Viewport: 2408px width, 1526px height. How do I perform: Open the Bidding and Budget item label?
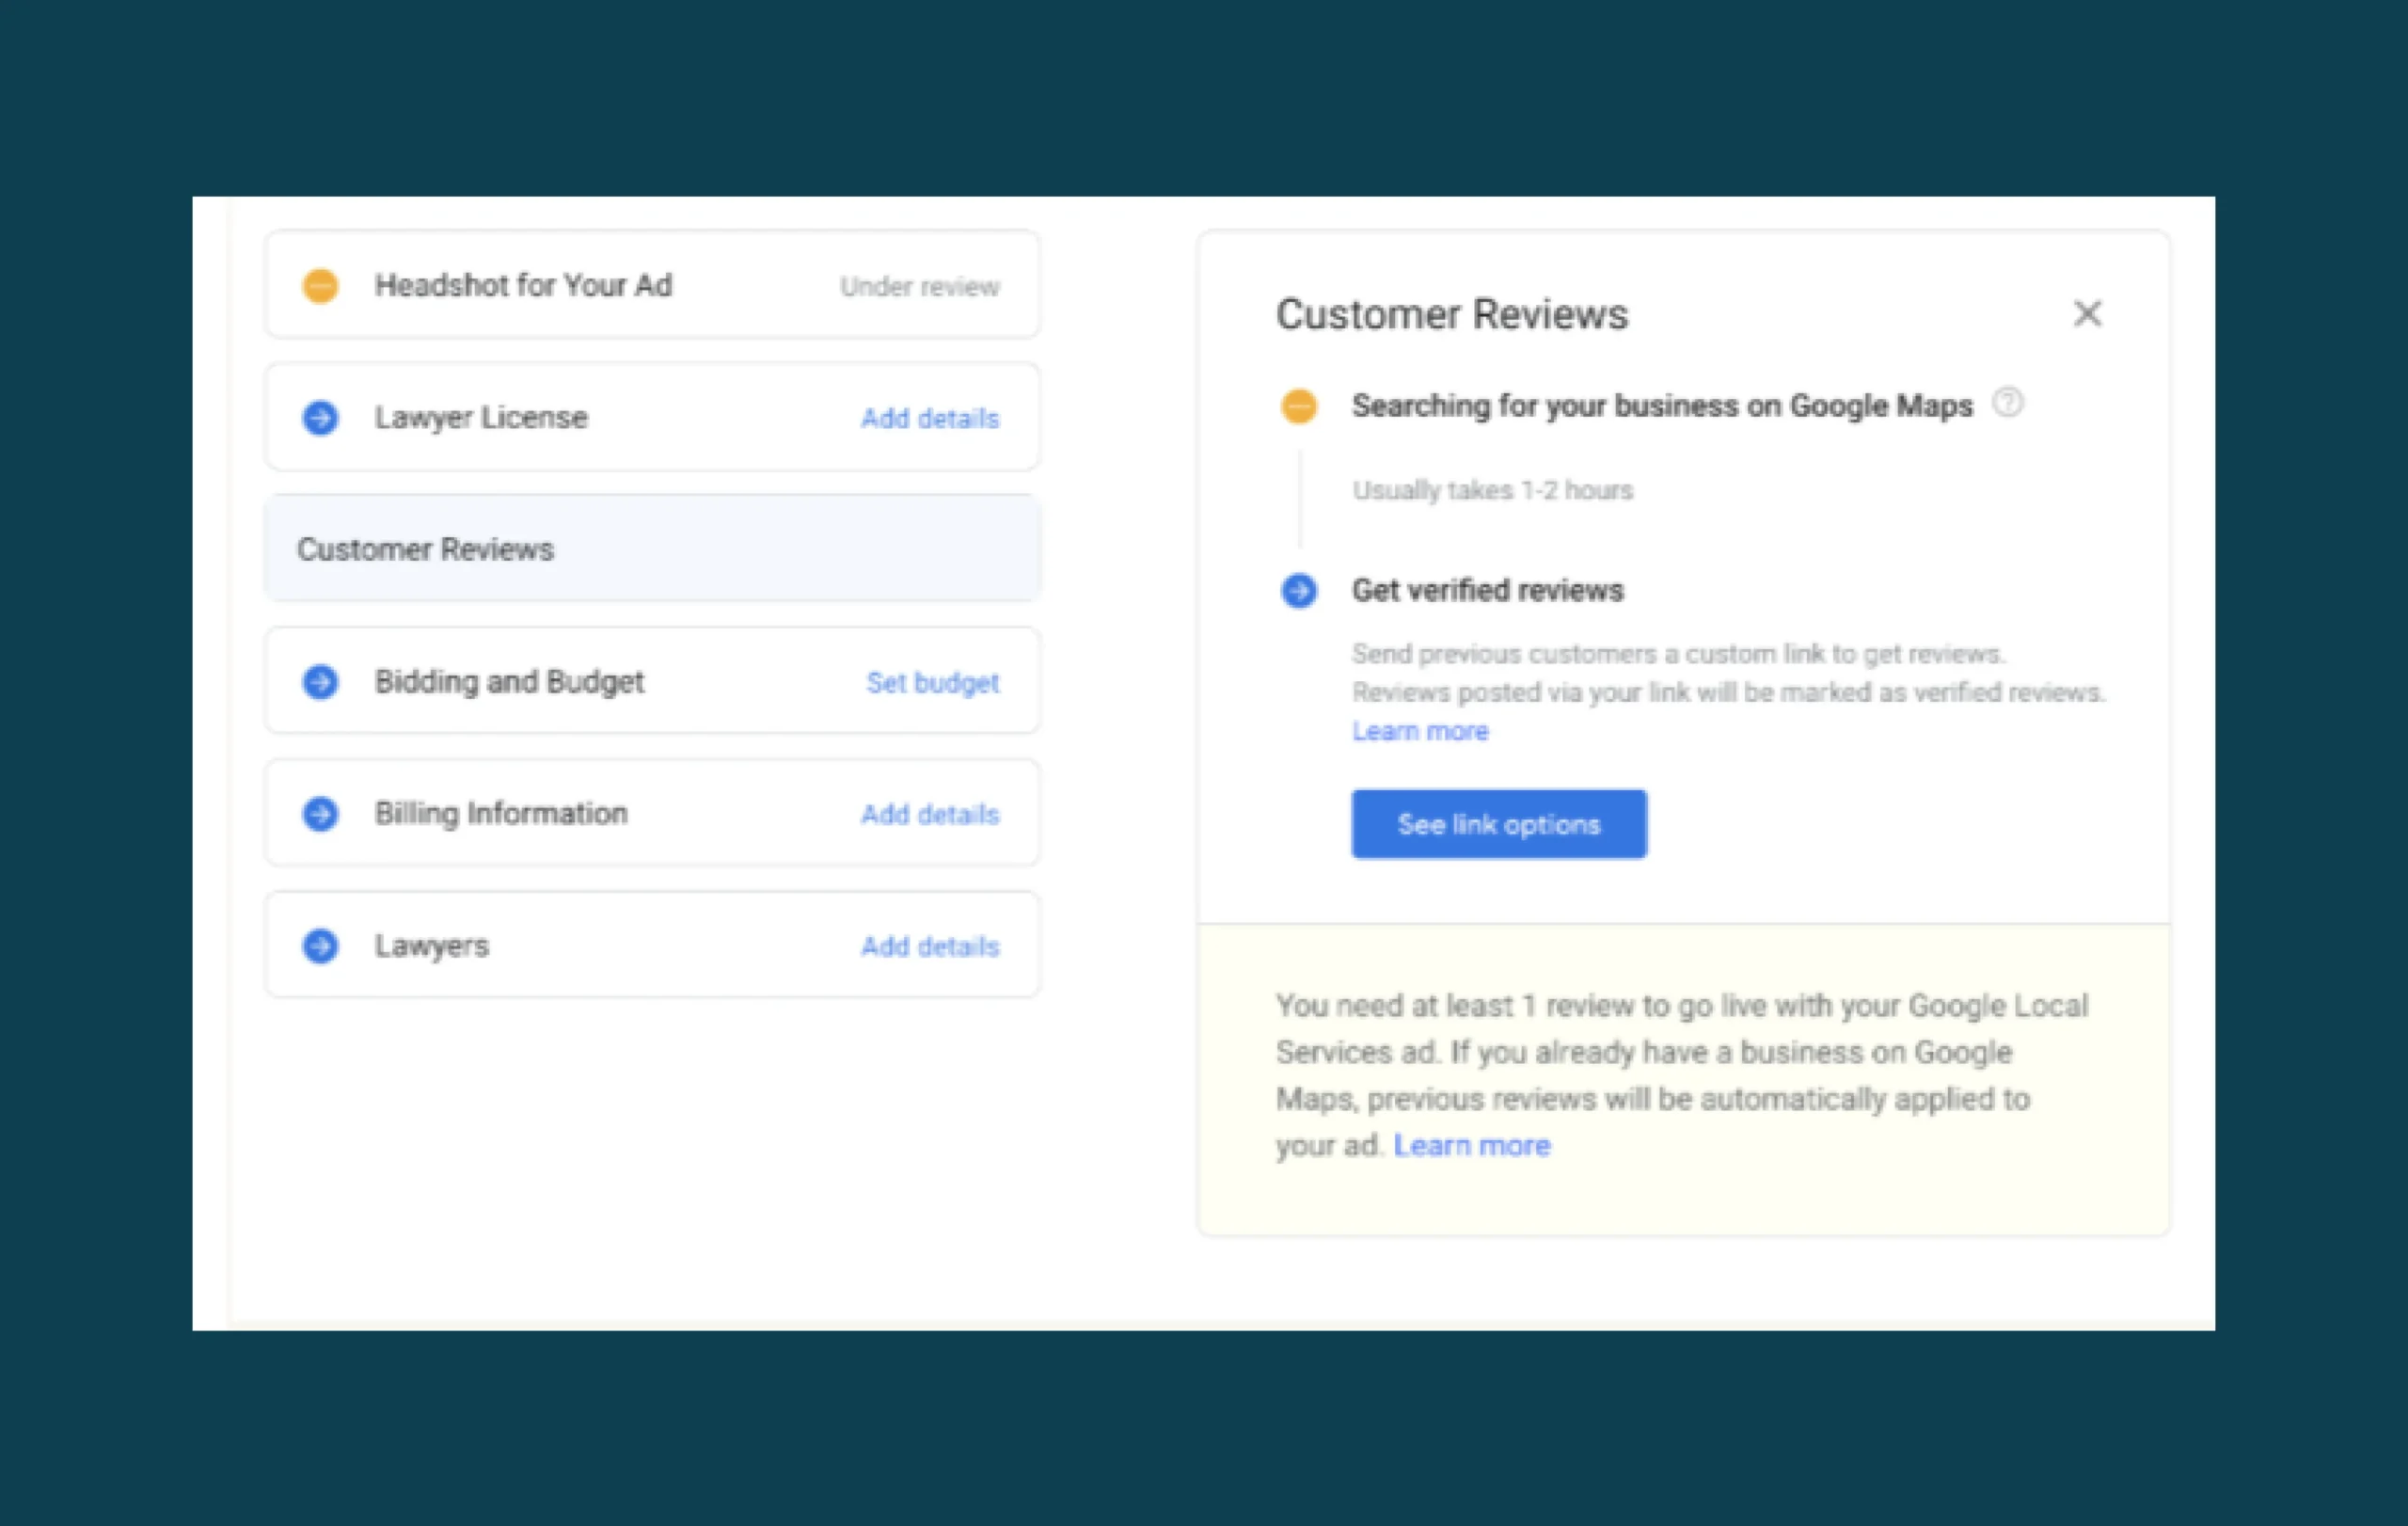click(x=509, y=682)
